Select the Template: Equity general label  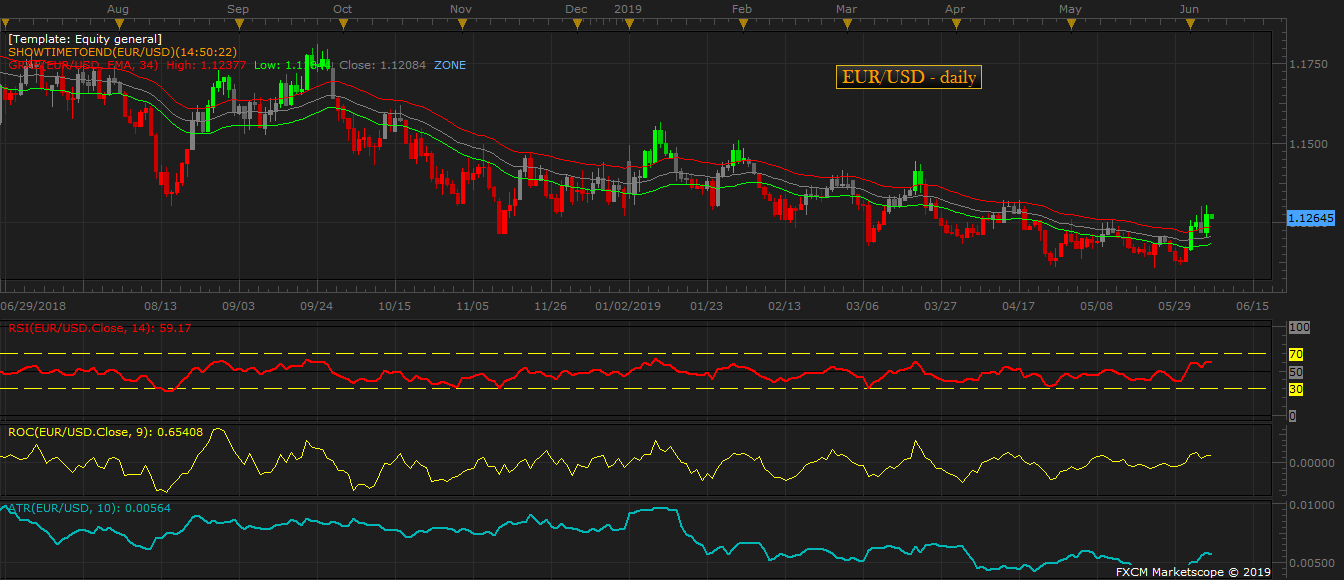coord(77,39)
